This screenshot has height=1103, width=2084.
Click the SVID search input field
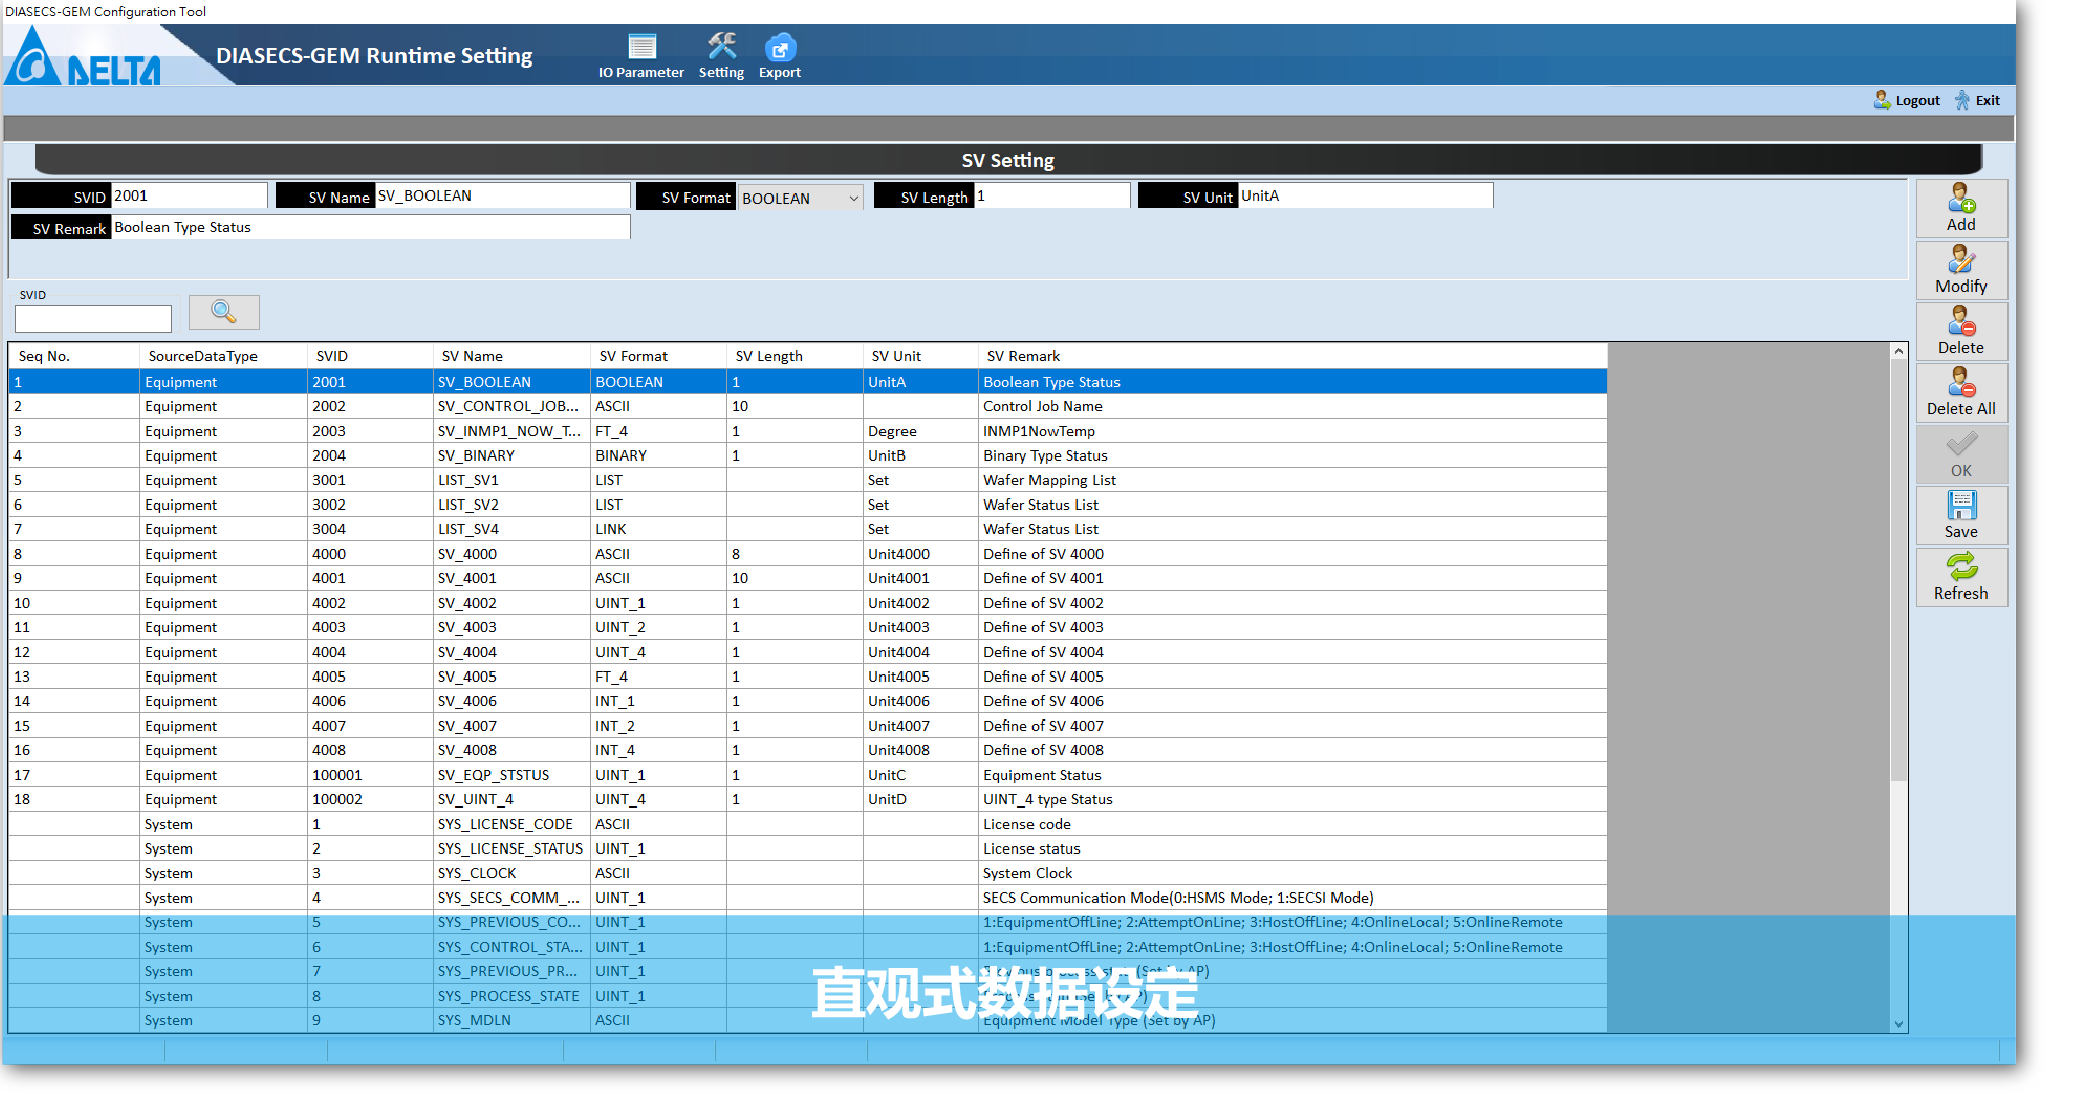point(93,319)
